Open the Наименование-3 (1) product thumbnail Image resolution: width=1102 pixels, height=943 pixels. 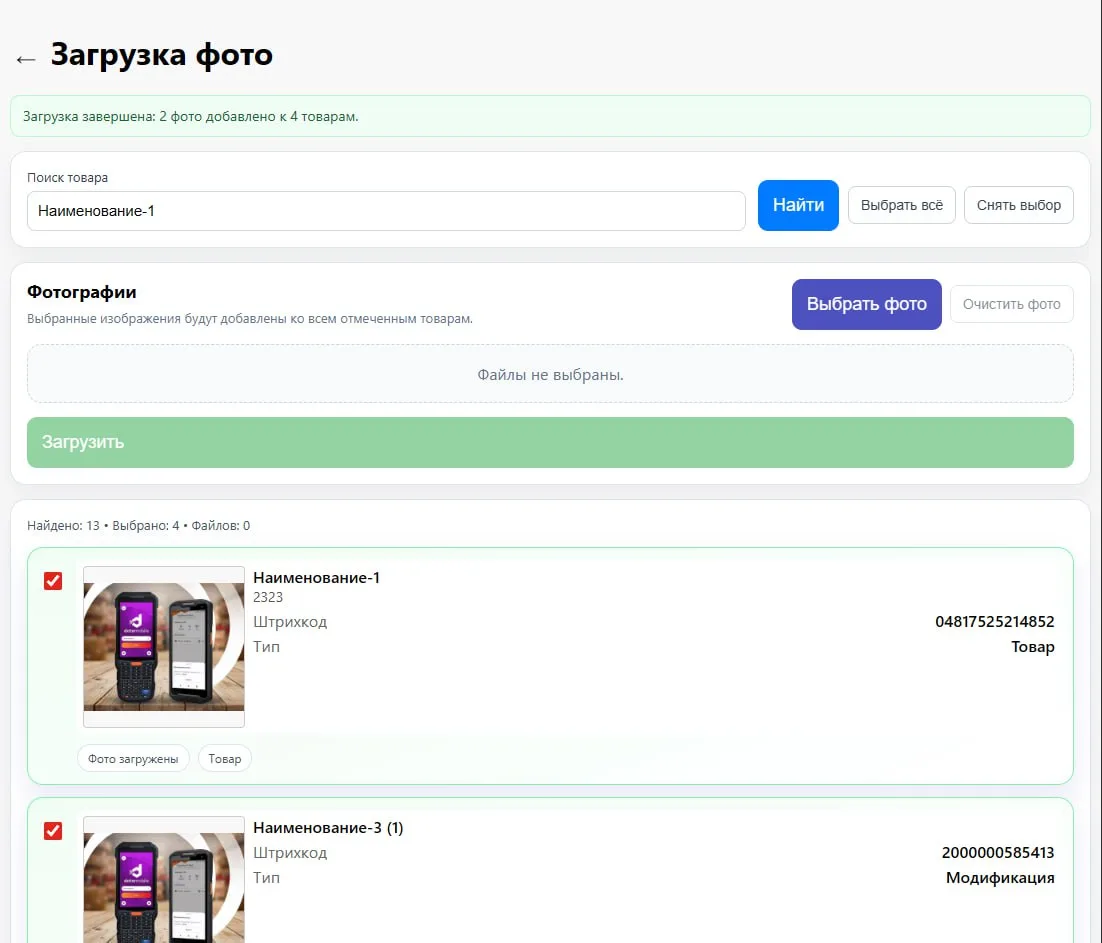164,880
